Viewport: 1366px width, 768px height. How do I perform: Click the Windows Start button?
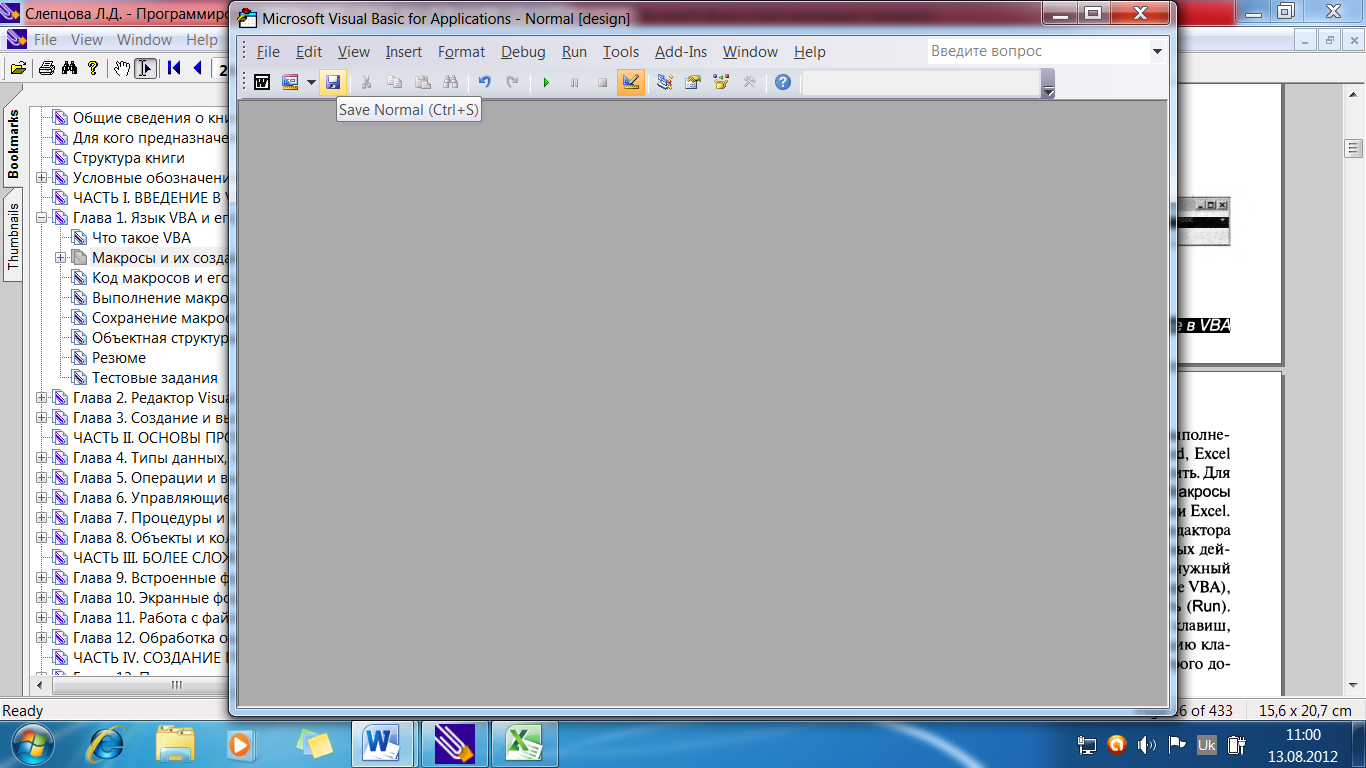[x=31, y=744]
